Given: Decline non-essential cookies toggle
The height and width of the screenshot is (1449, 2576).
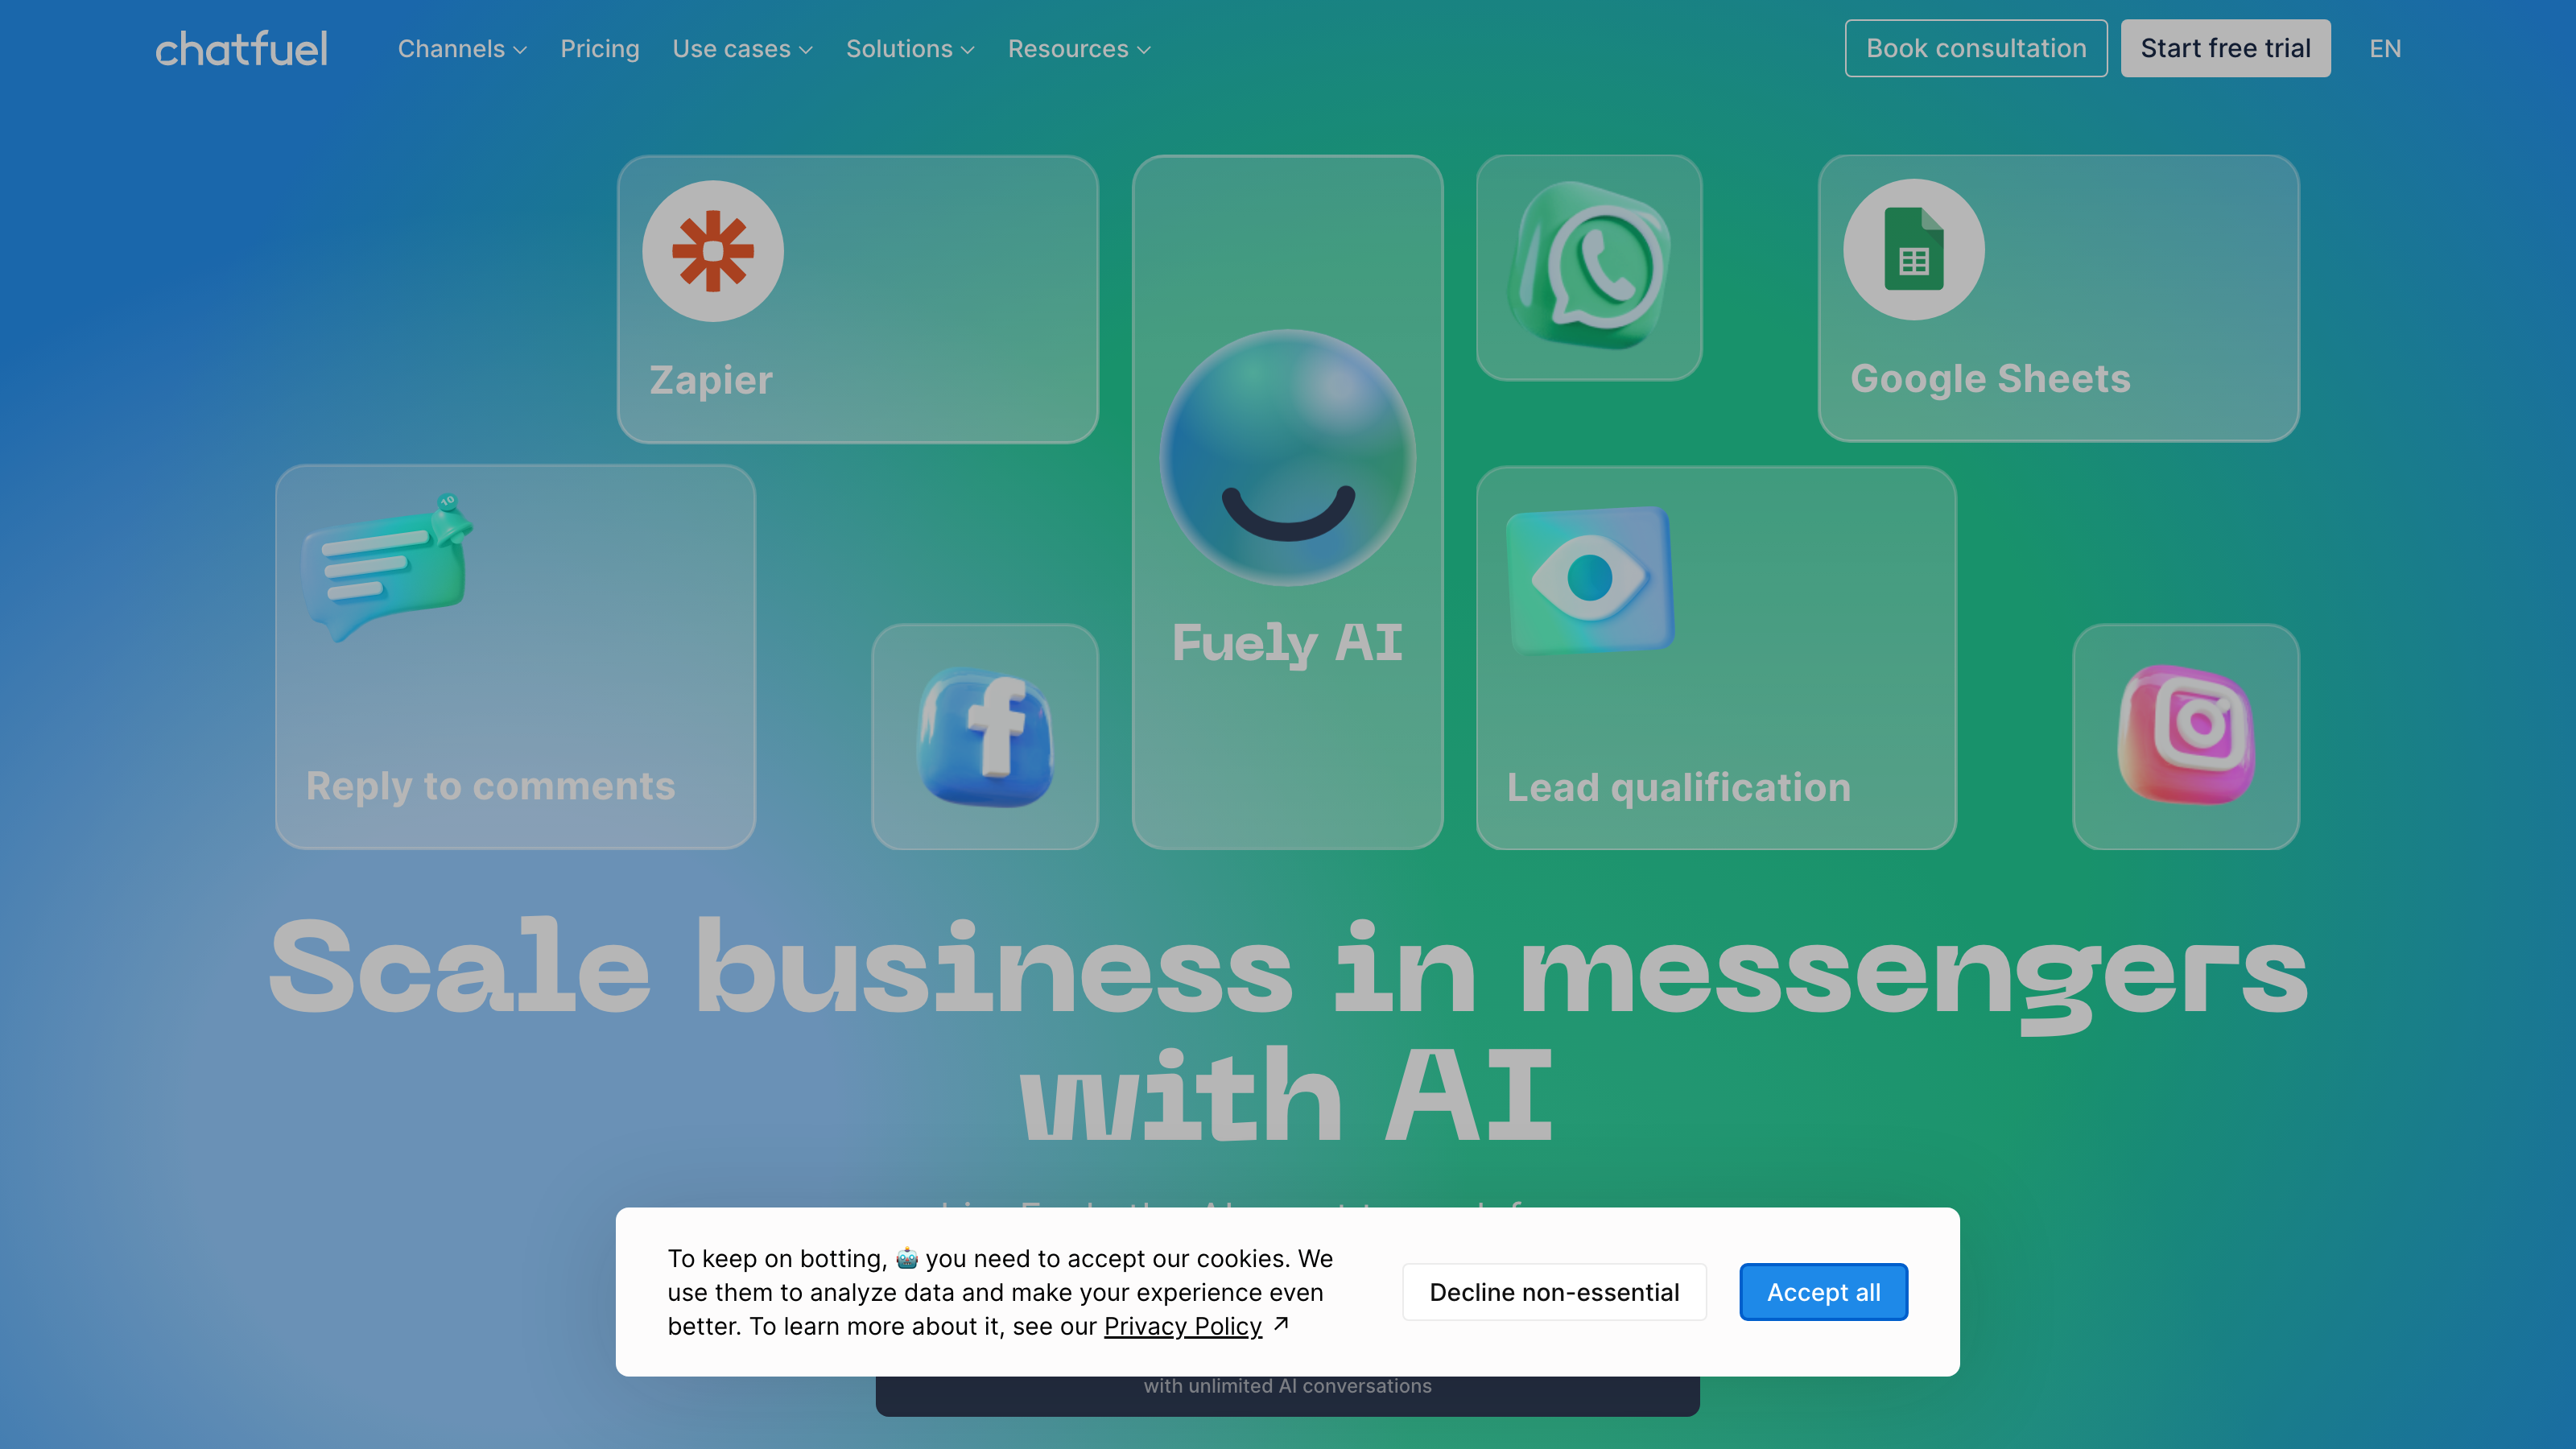Looking at the screenshot, I should (x=1554, y=1291).
